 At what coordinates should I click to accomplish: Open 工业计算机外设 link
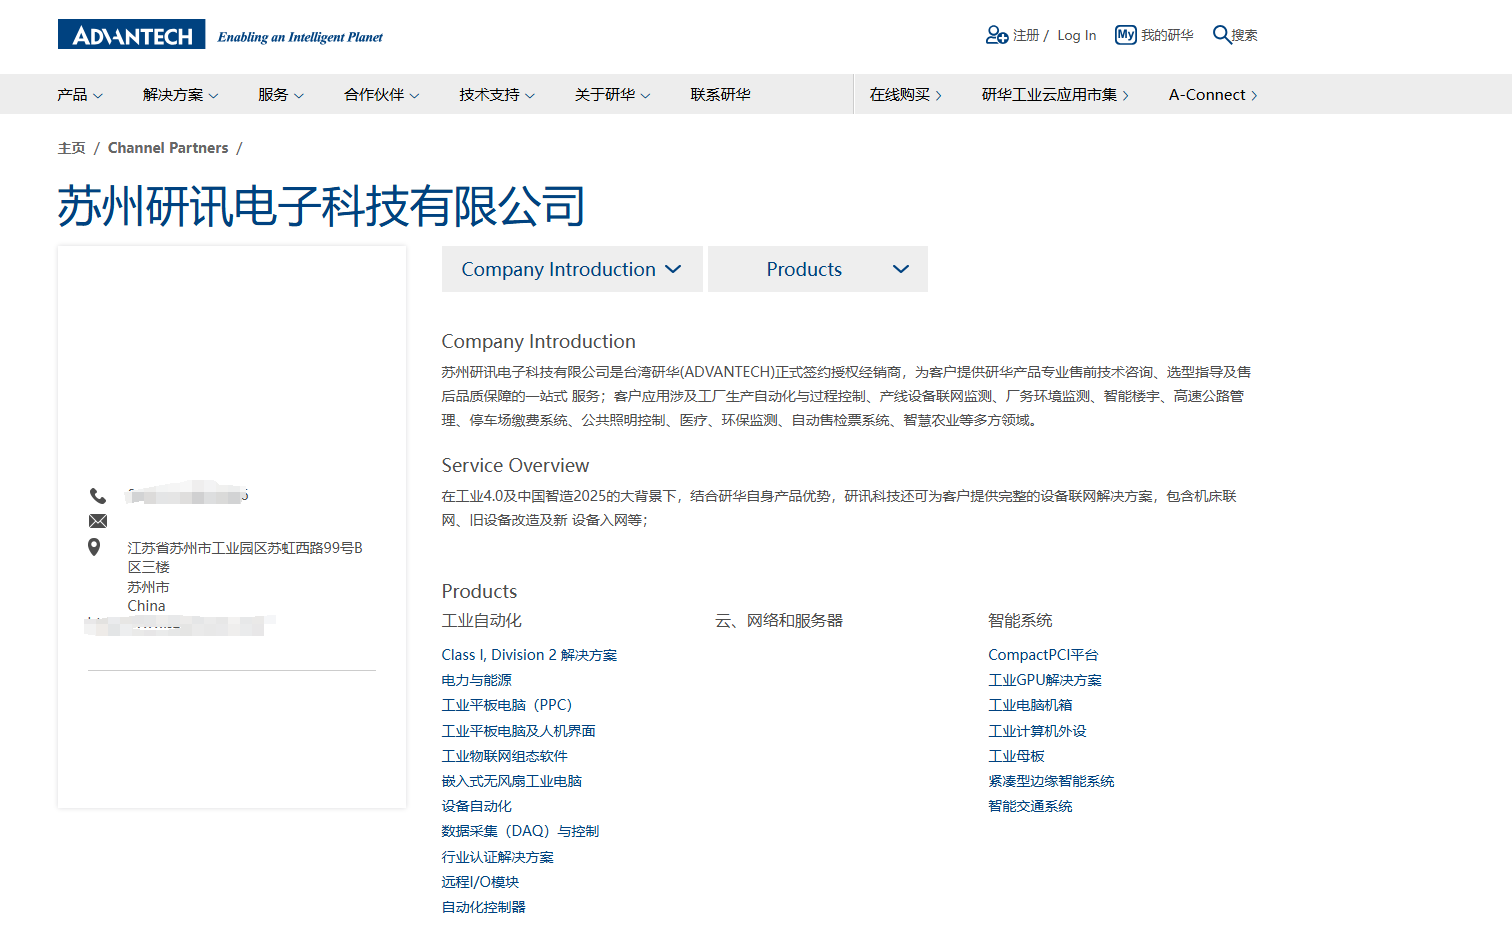1037,731
